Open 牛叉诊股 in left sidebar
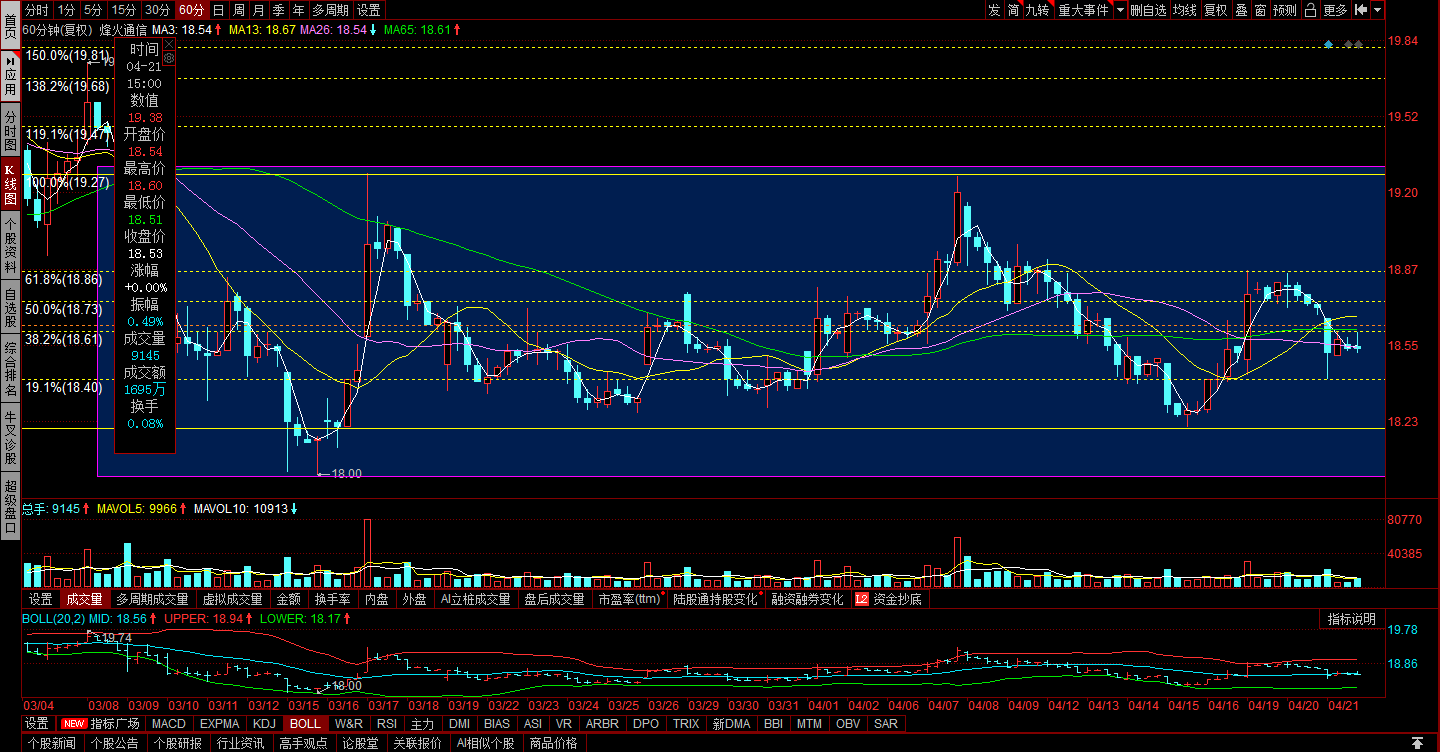Screen dimensions: 1440x752 [x=10, y=437]
